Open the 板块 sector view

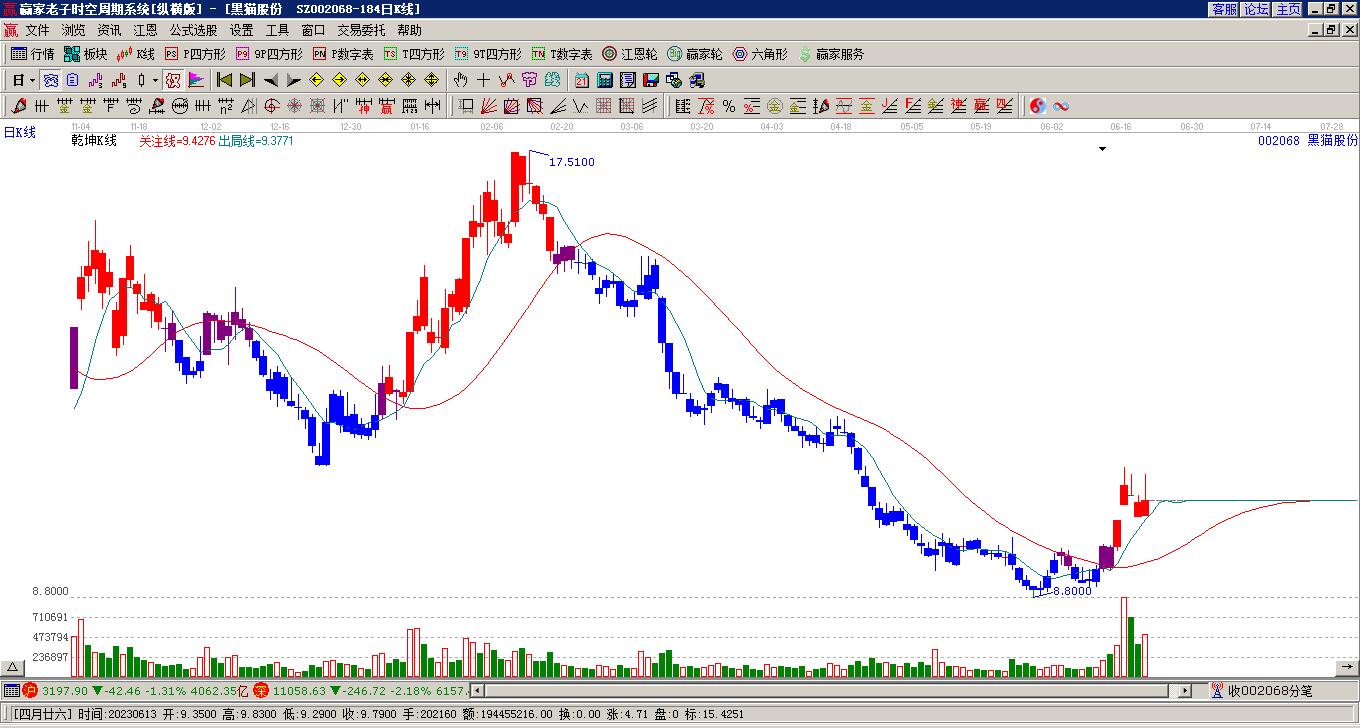click(x=86, y=54)
